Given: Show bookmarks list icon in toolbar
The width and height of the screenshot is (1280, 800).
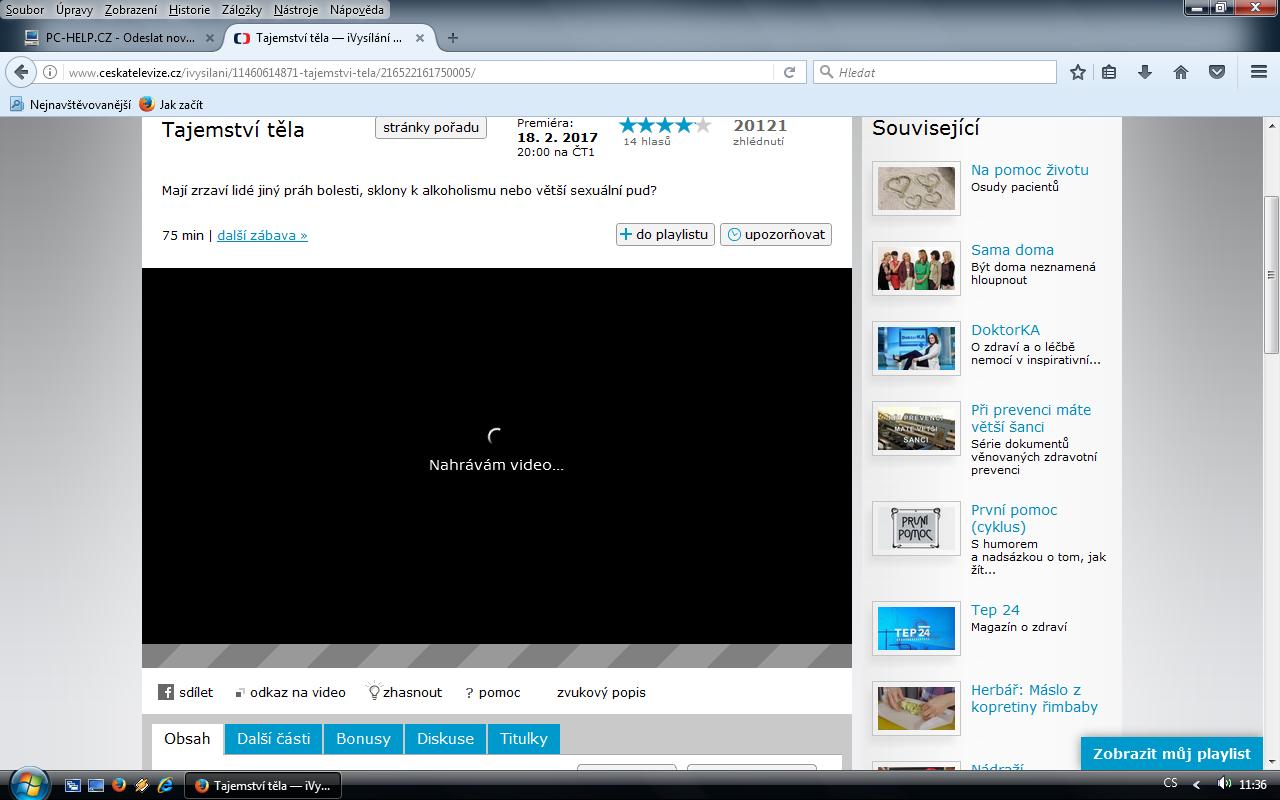Looking at the screenshot, I should pos(1109,72).
